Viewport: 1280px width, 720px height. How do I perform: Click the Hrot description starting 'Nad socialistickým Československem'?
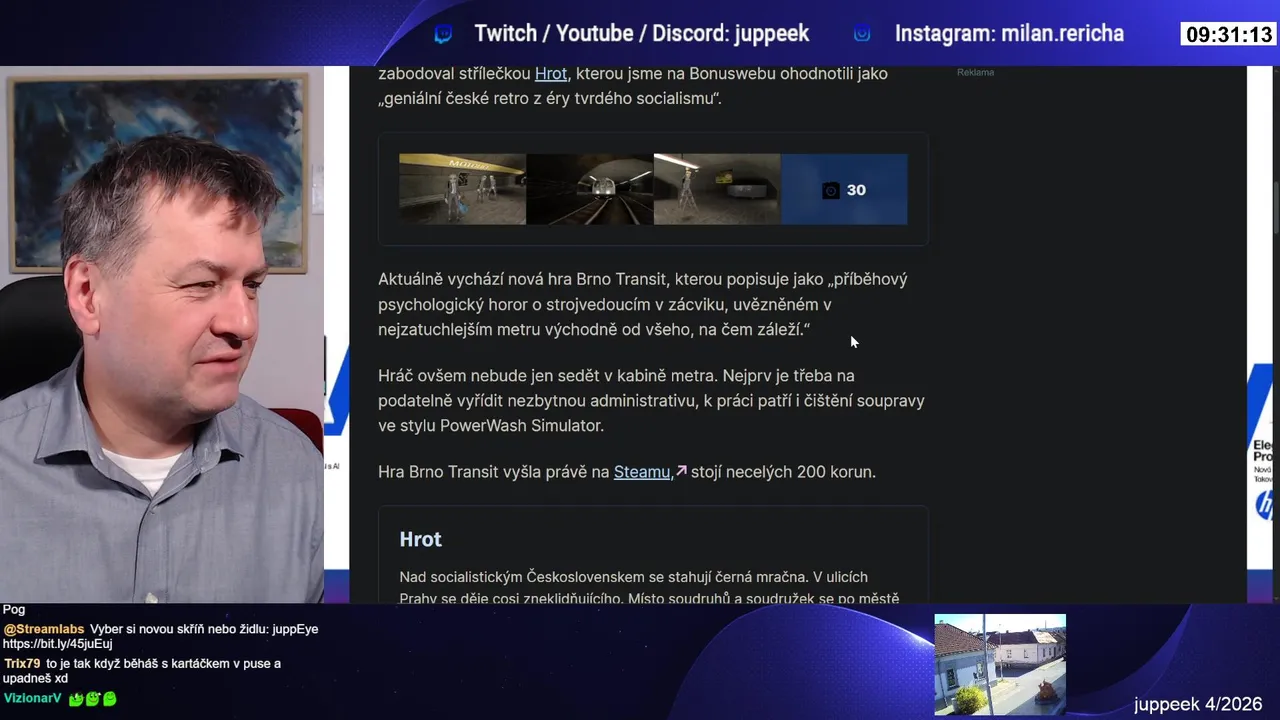pos(649,588)
